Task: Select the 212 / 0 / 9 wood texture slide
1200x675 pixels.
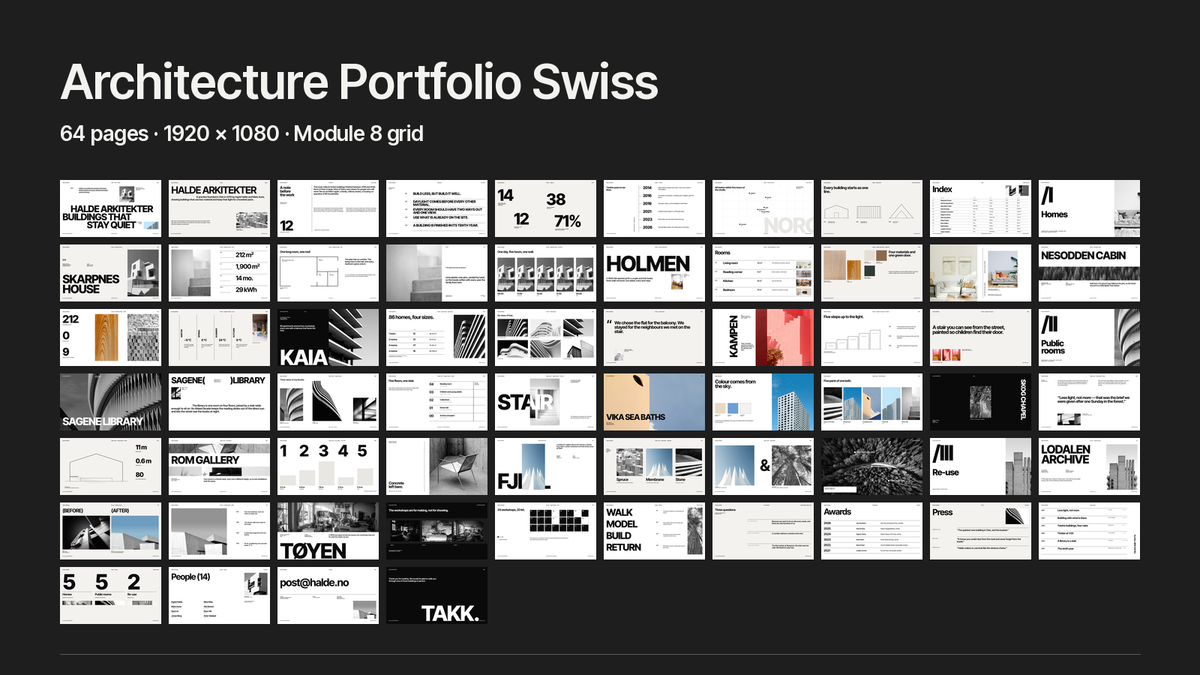Action: pos(111,338)
